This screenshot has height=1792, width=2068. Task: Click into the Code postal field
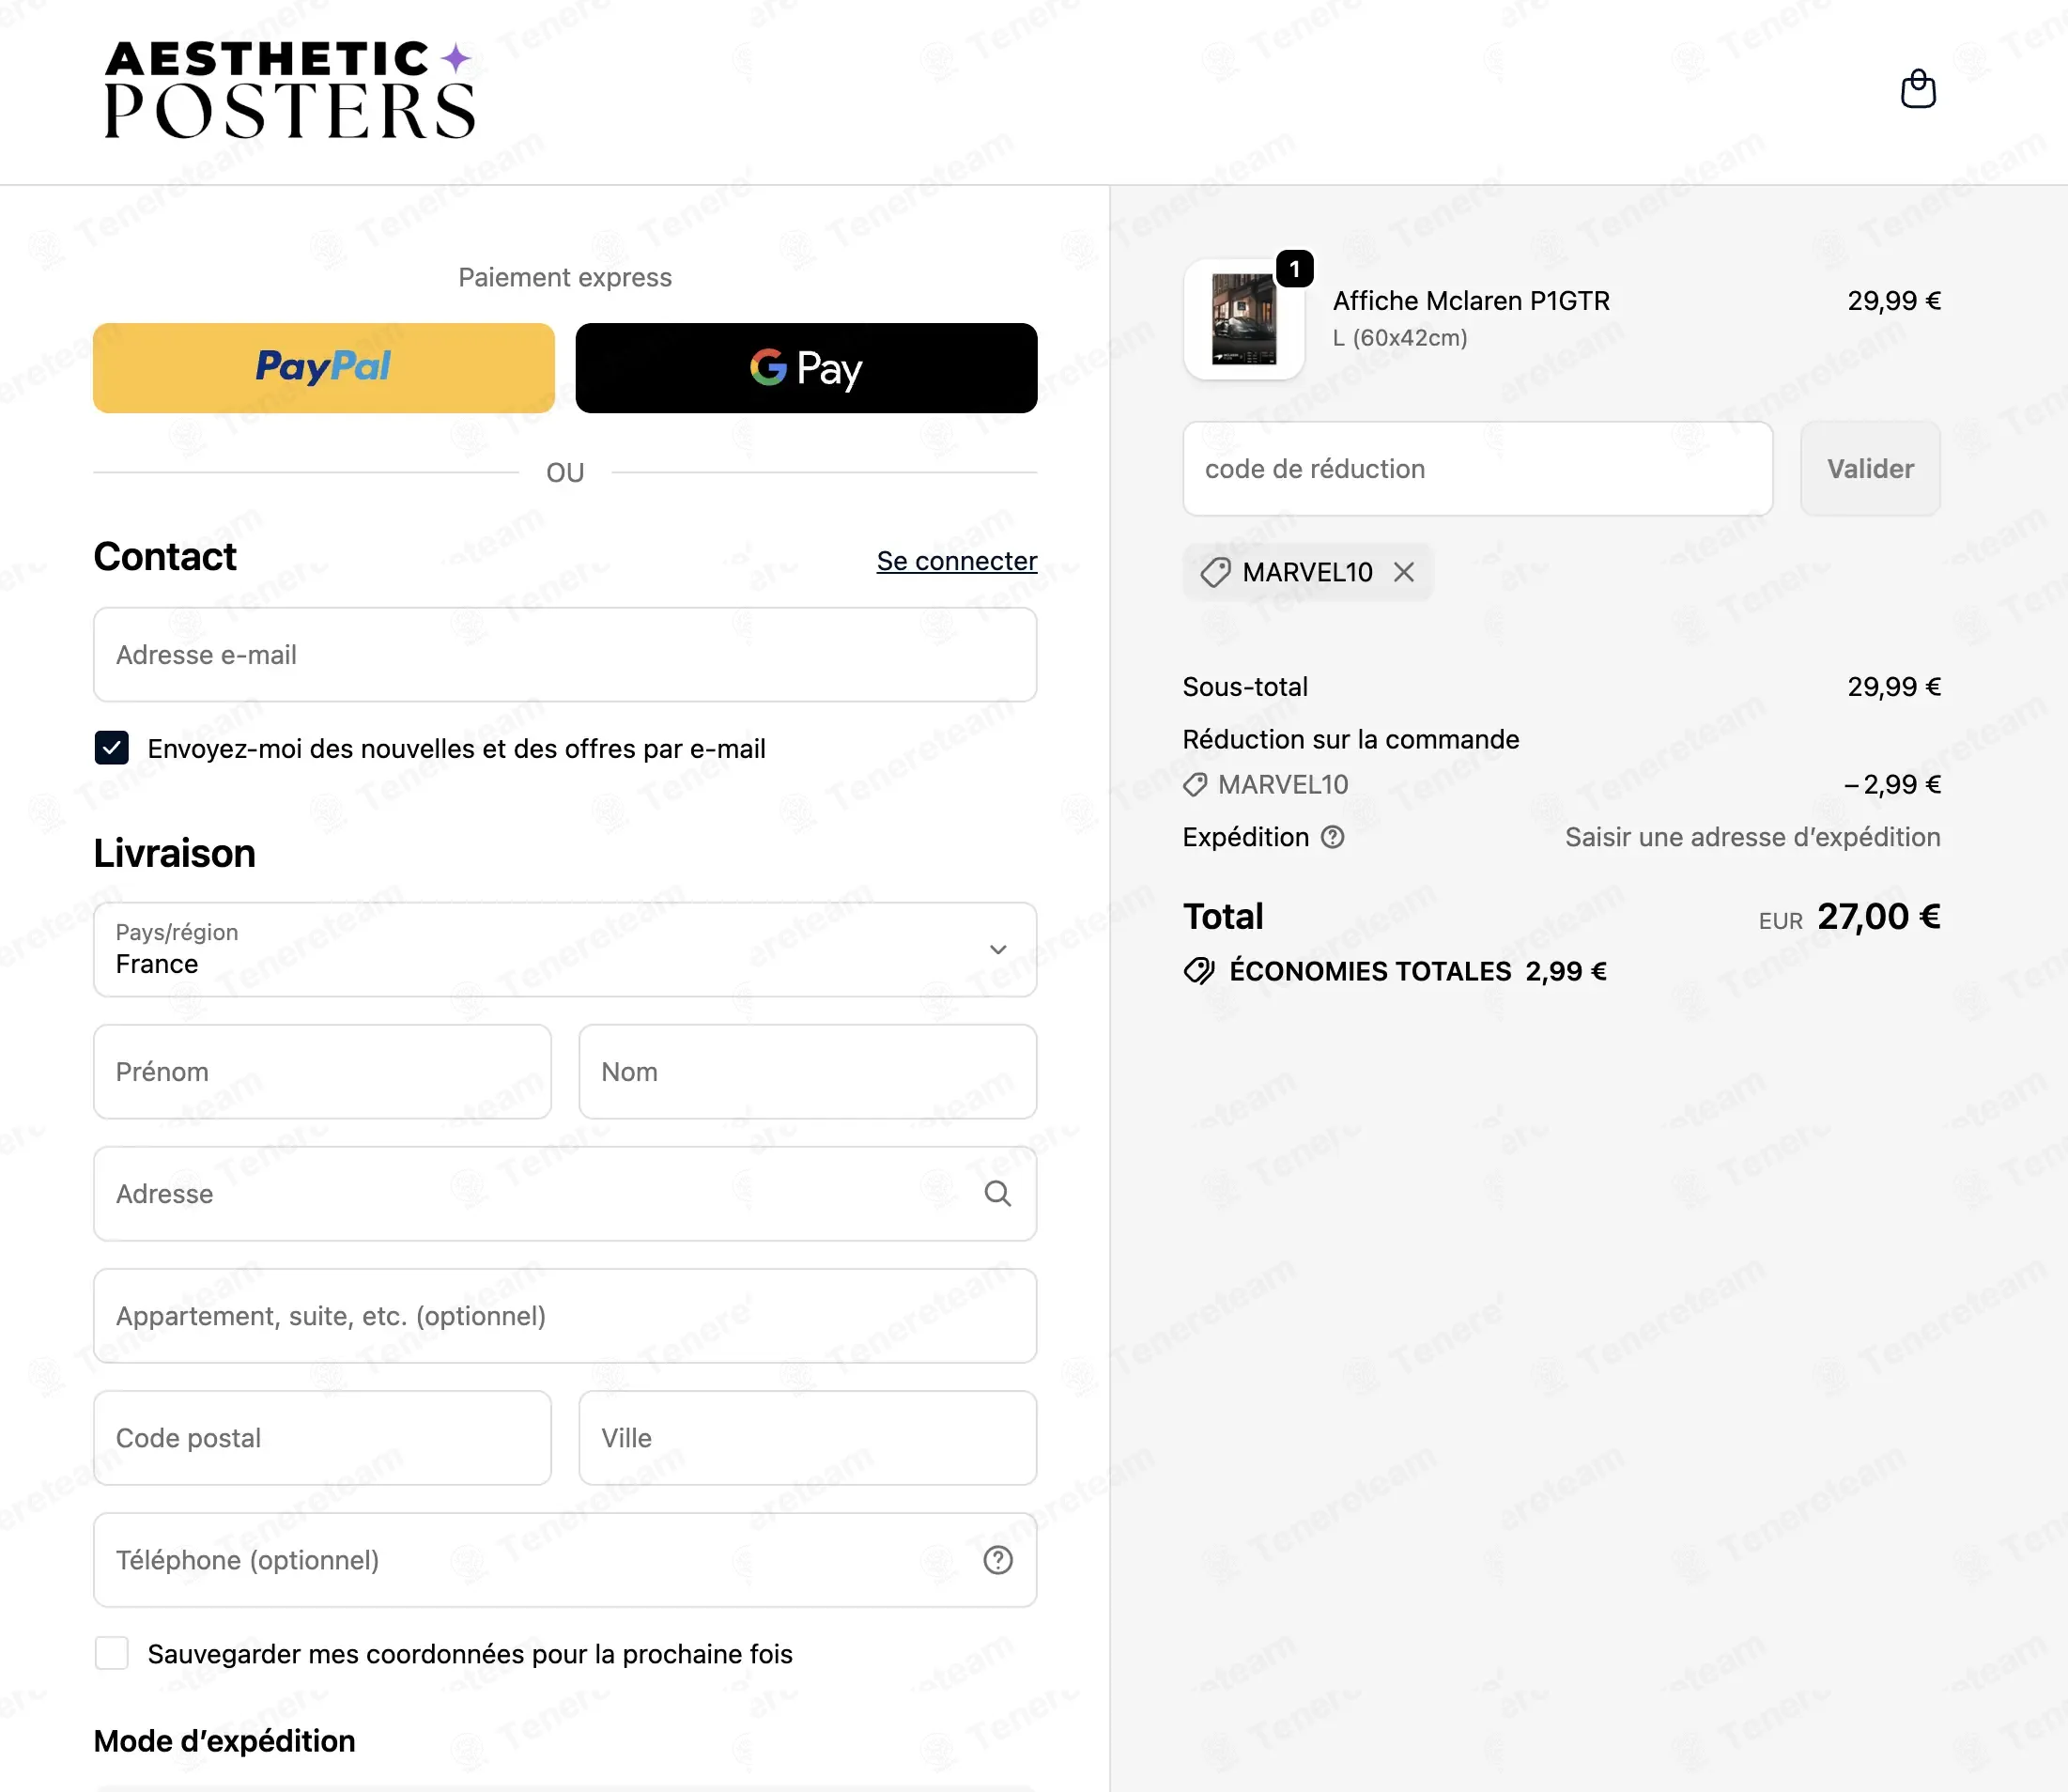coord(322,1438)
